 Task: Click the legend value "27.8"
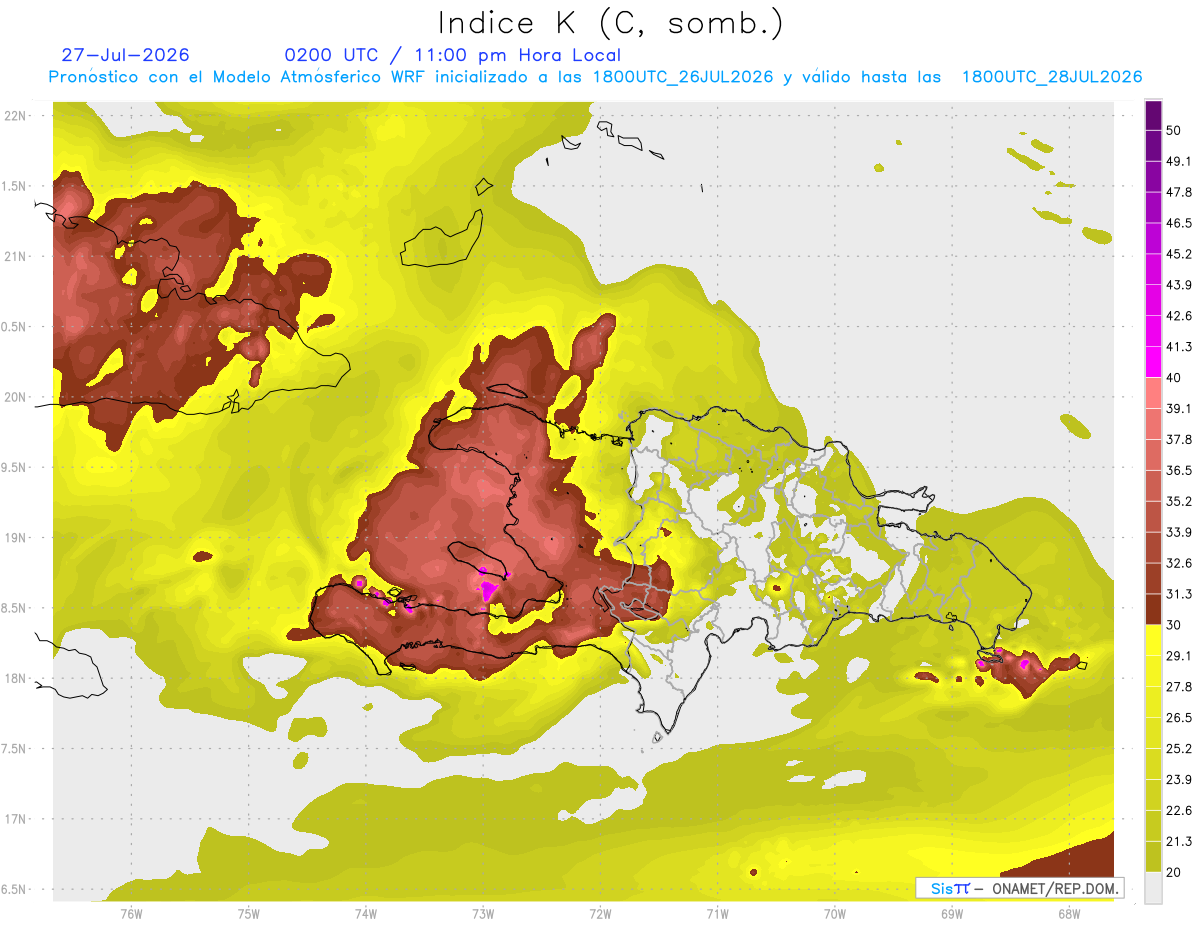[x=1178, y=686]
